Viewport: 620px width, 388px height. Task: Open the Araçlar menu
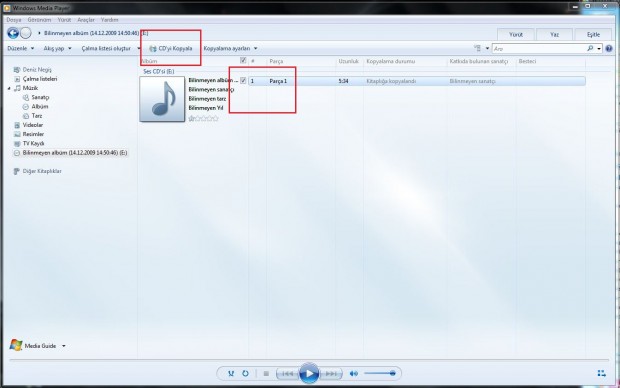86,19
